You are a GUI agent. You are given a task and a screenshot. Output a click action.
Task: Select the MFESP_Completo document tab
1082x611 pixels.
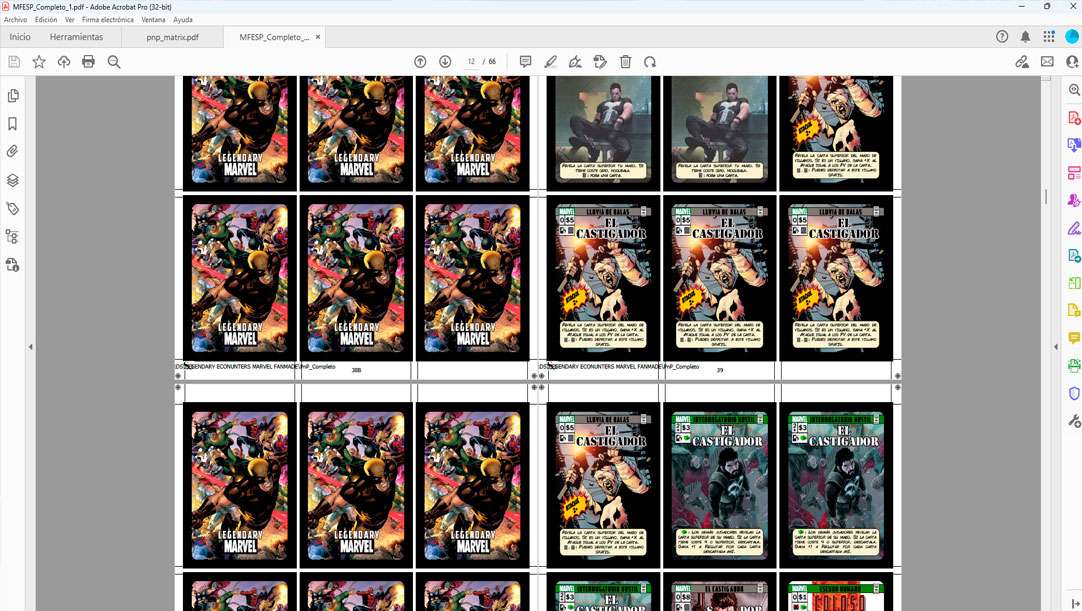pyautogui.click(x=274, y=37)
